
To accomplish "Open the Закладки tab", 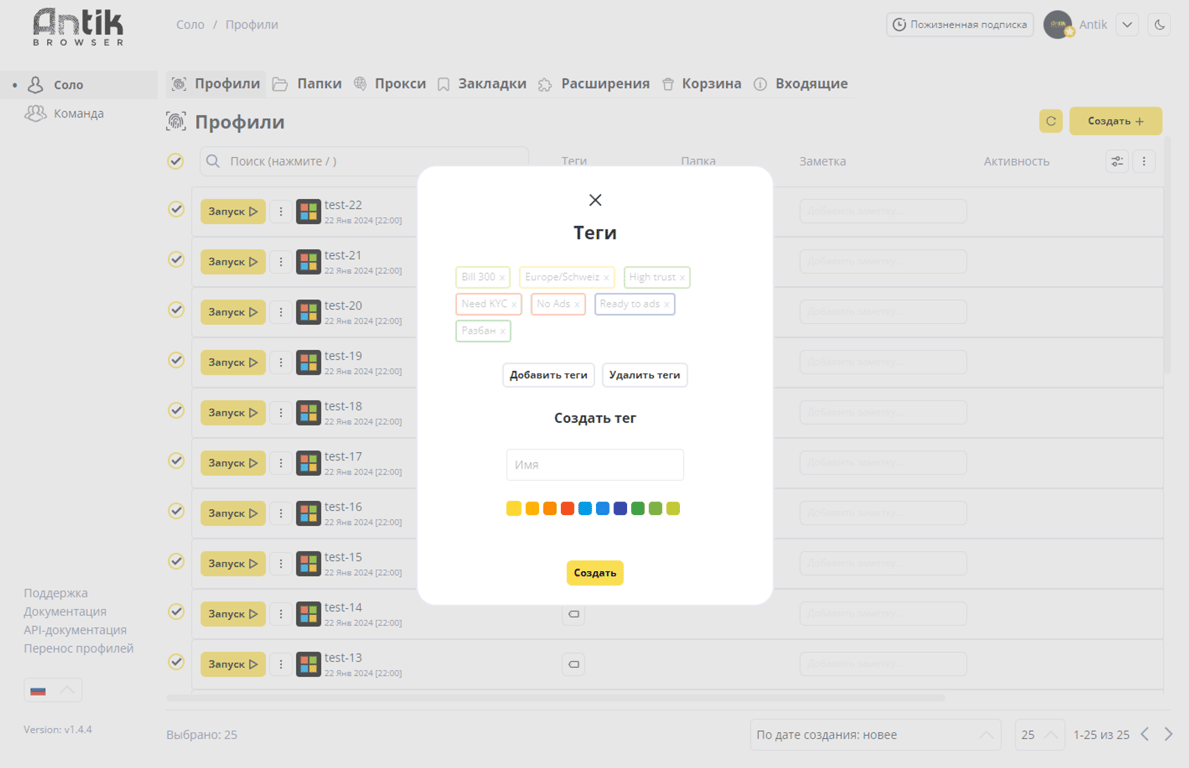I will pos(482,84).
